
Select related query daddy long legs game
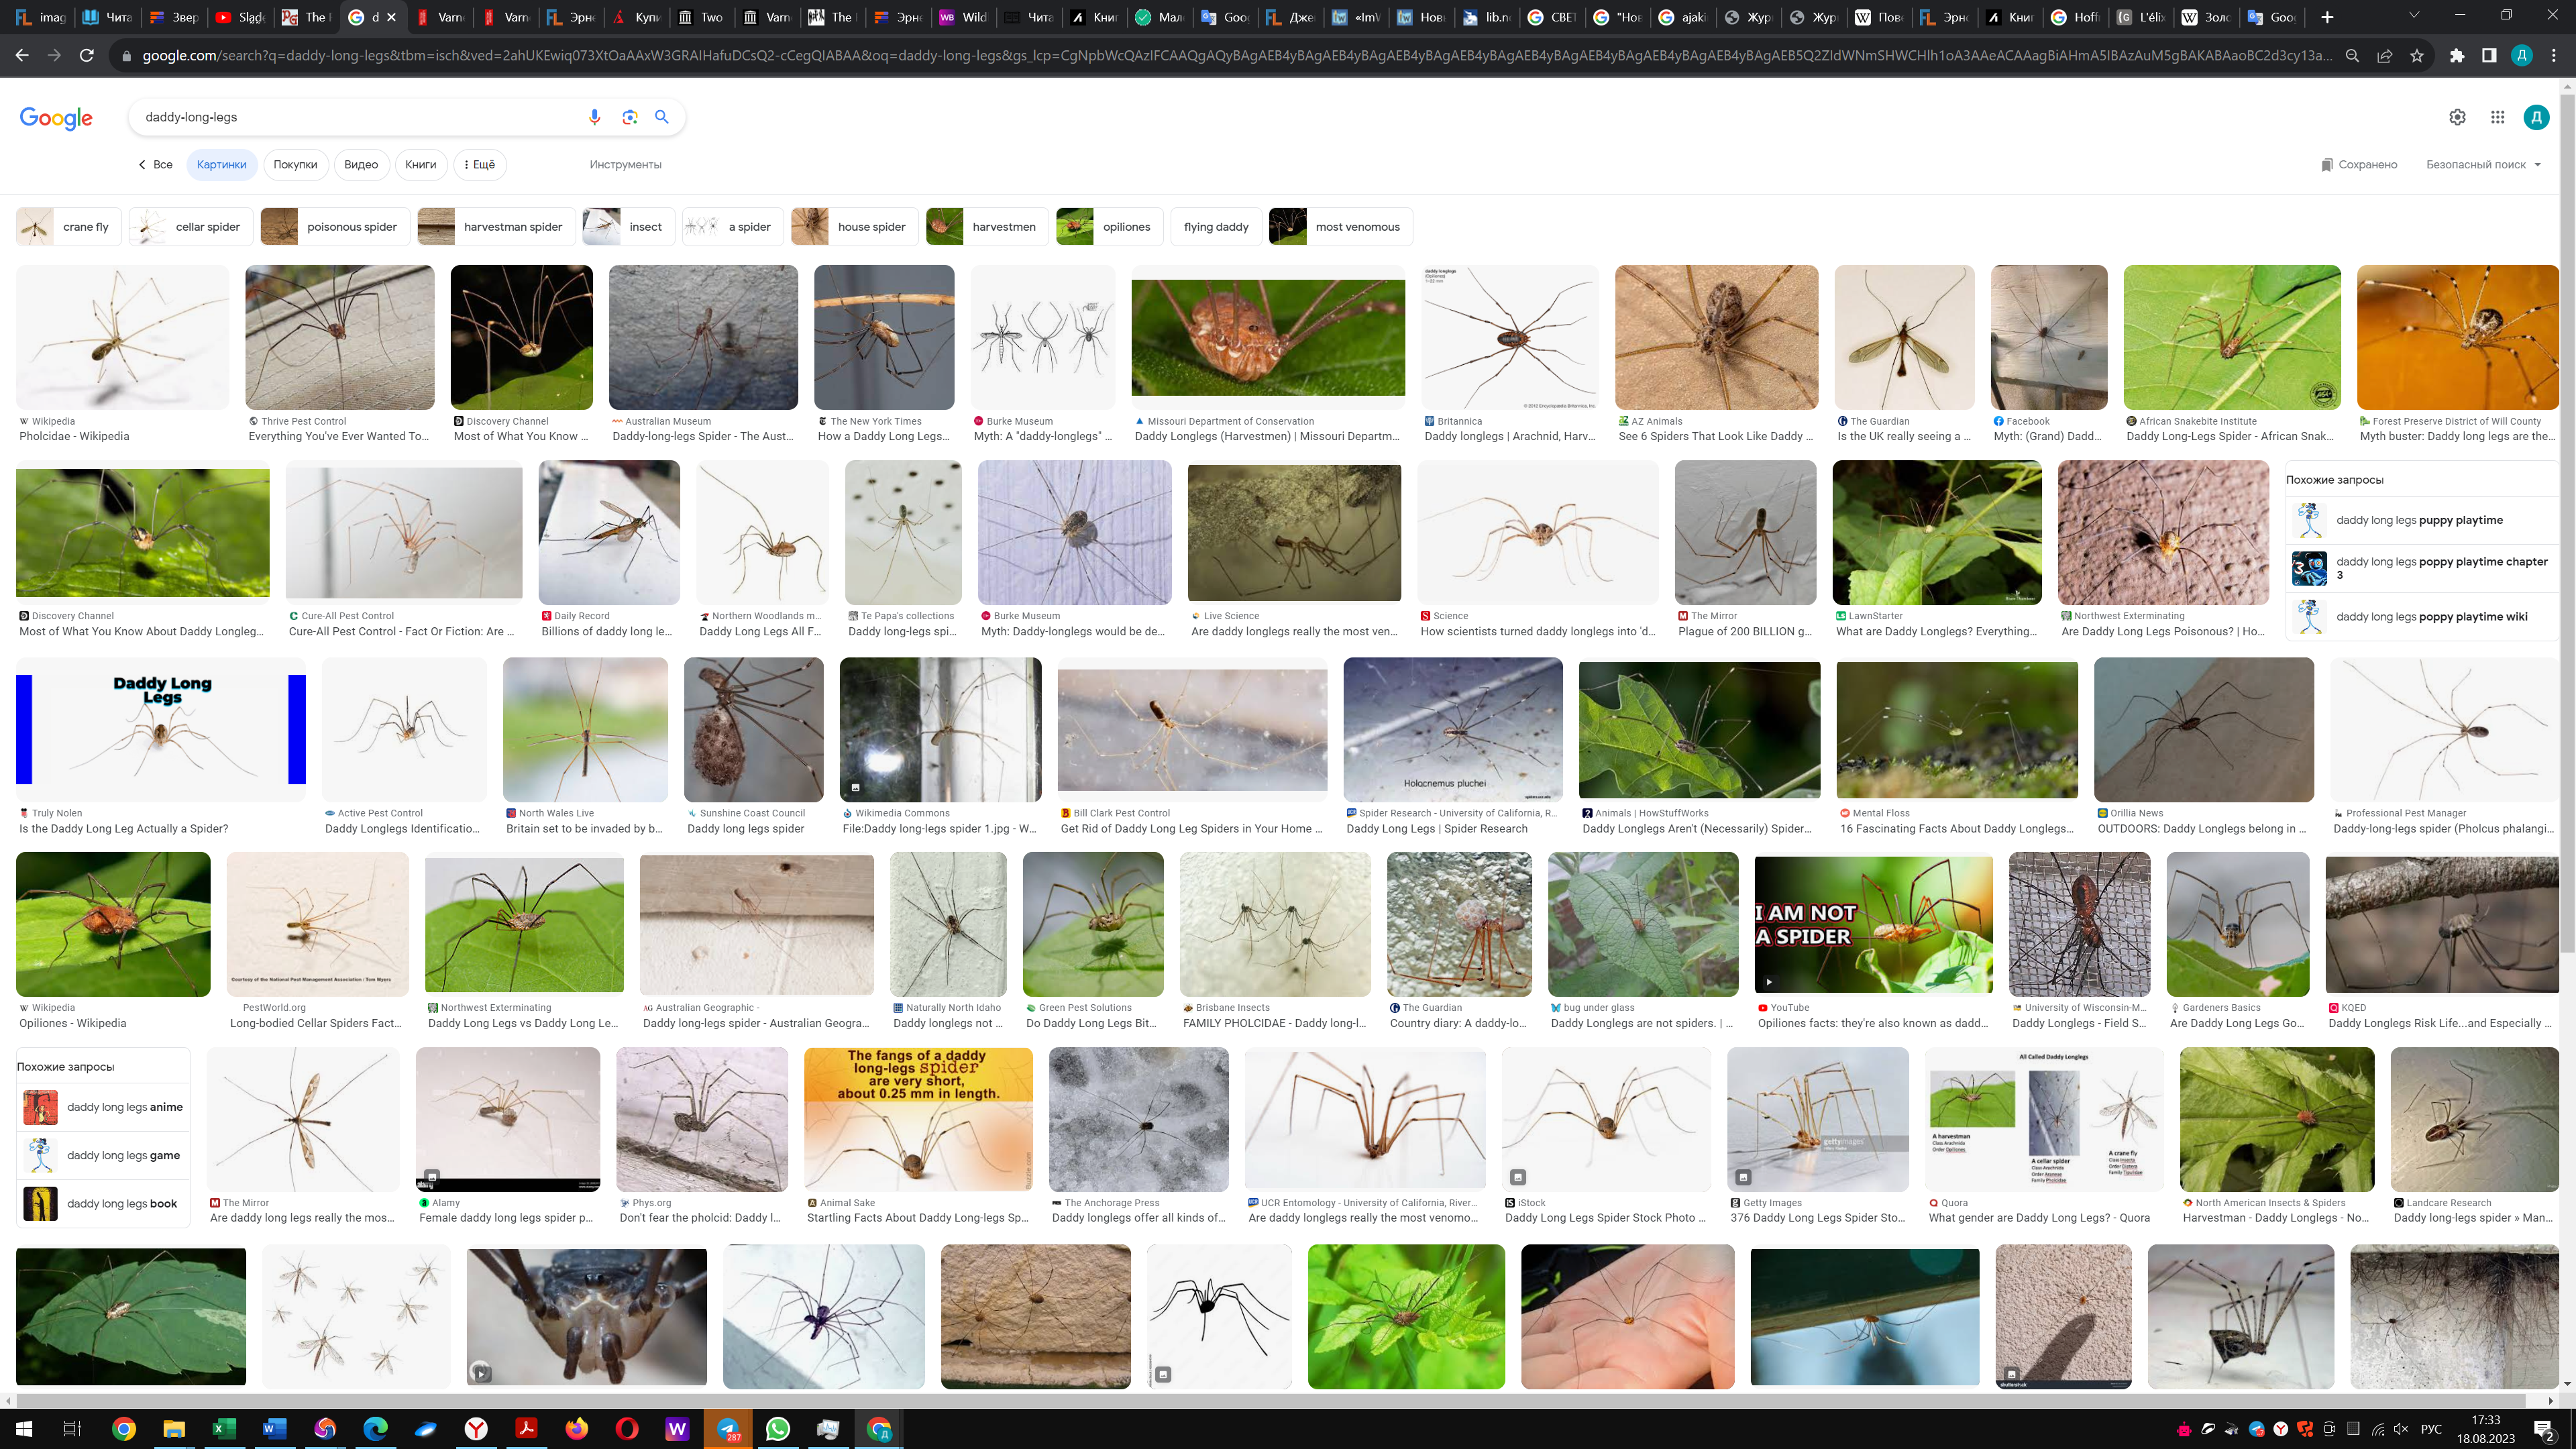click(x=103, y=1155)
